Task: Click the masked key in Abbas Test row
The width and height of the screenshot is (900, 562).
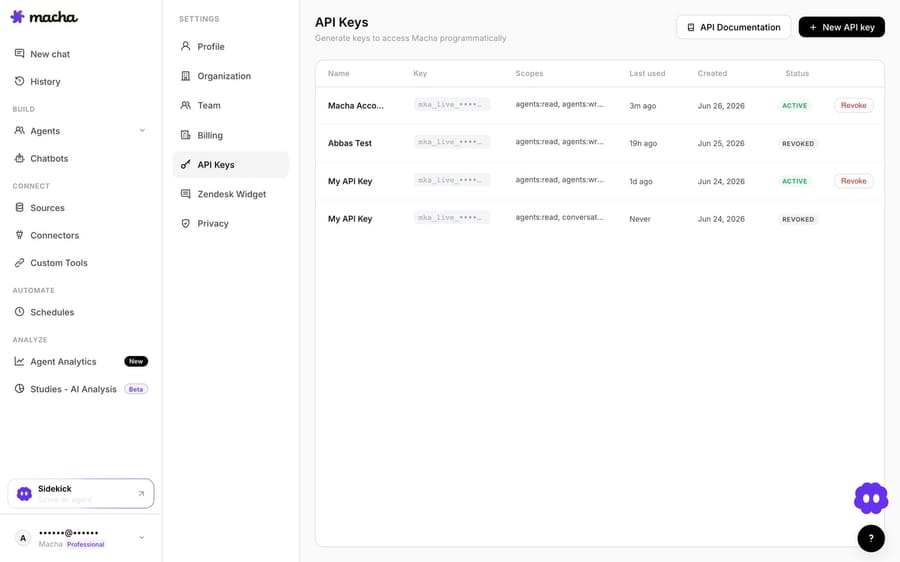Action: coord(452,142)
